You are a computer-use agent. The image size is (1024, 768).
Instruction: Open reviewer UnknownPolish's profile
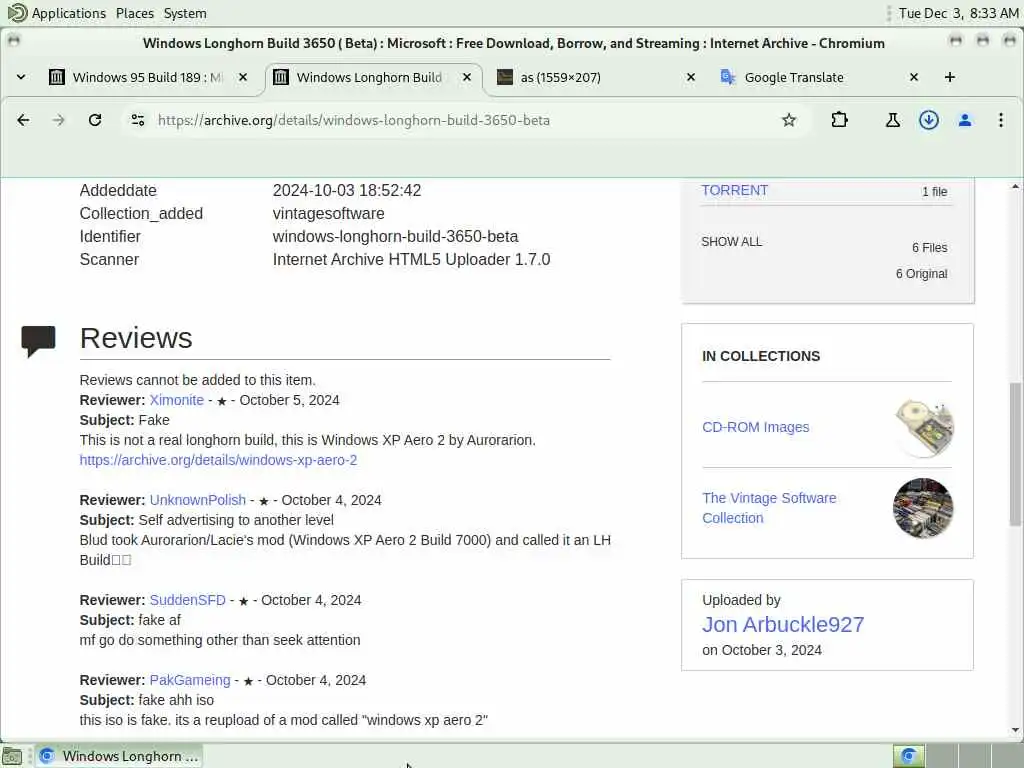coord(198,500)
